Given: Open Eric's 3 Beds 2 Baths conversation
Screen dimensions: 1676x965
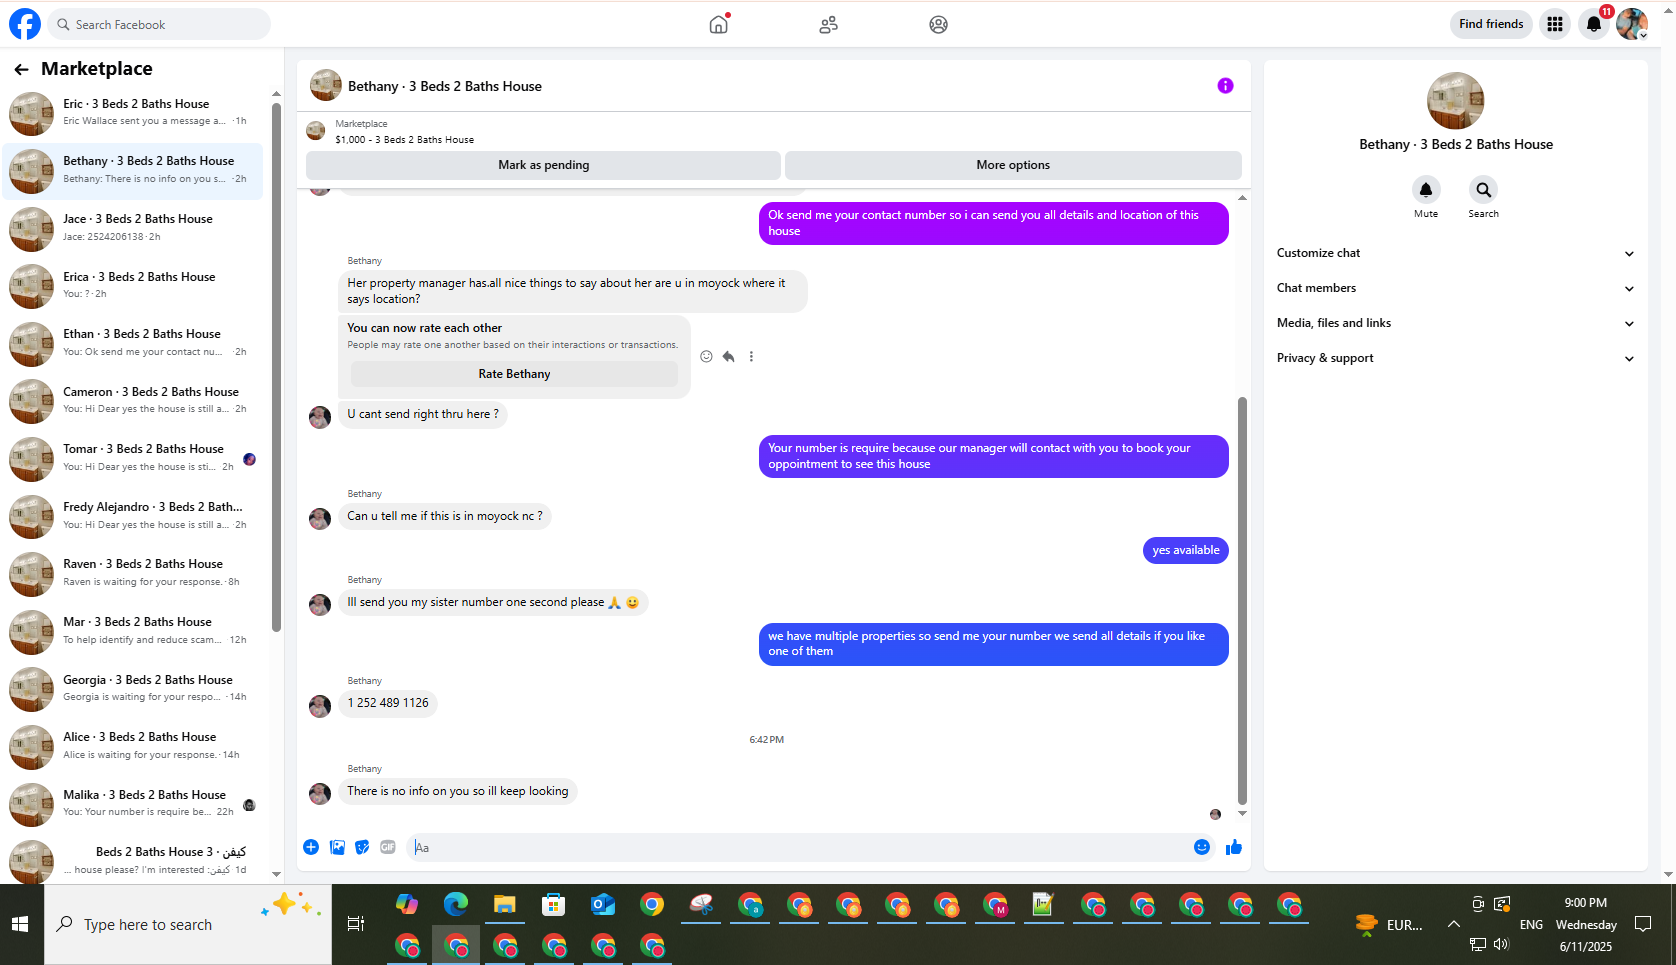Looking at the screenshot, I should click(134, 113).
